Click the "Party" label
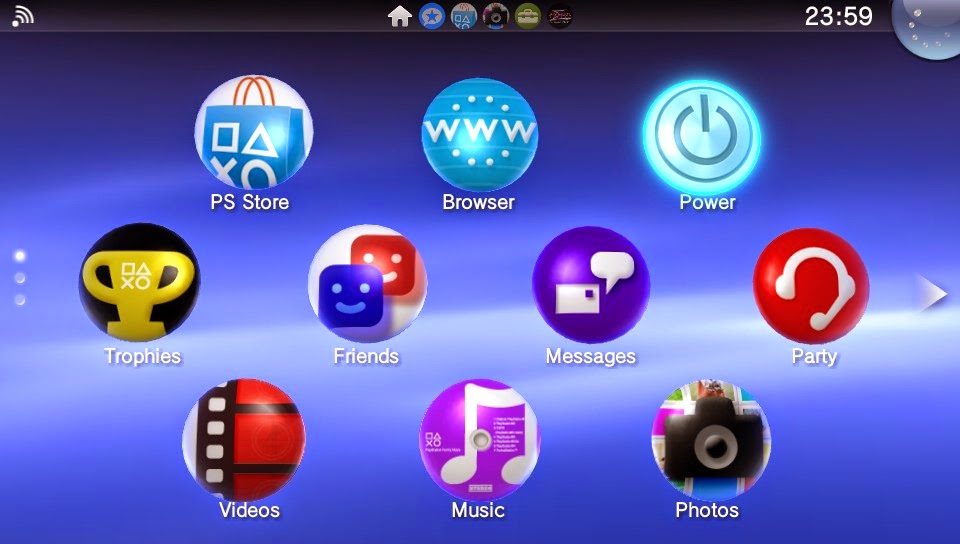960x544 pixels. [x=814, y=357]
